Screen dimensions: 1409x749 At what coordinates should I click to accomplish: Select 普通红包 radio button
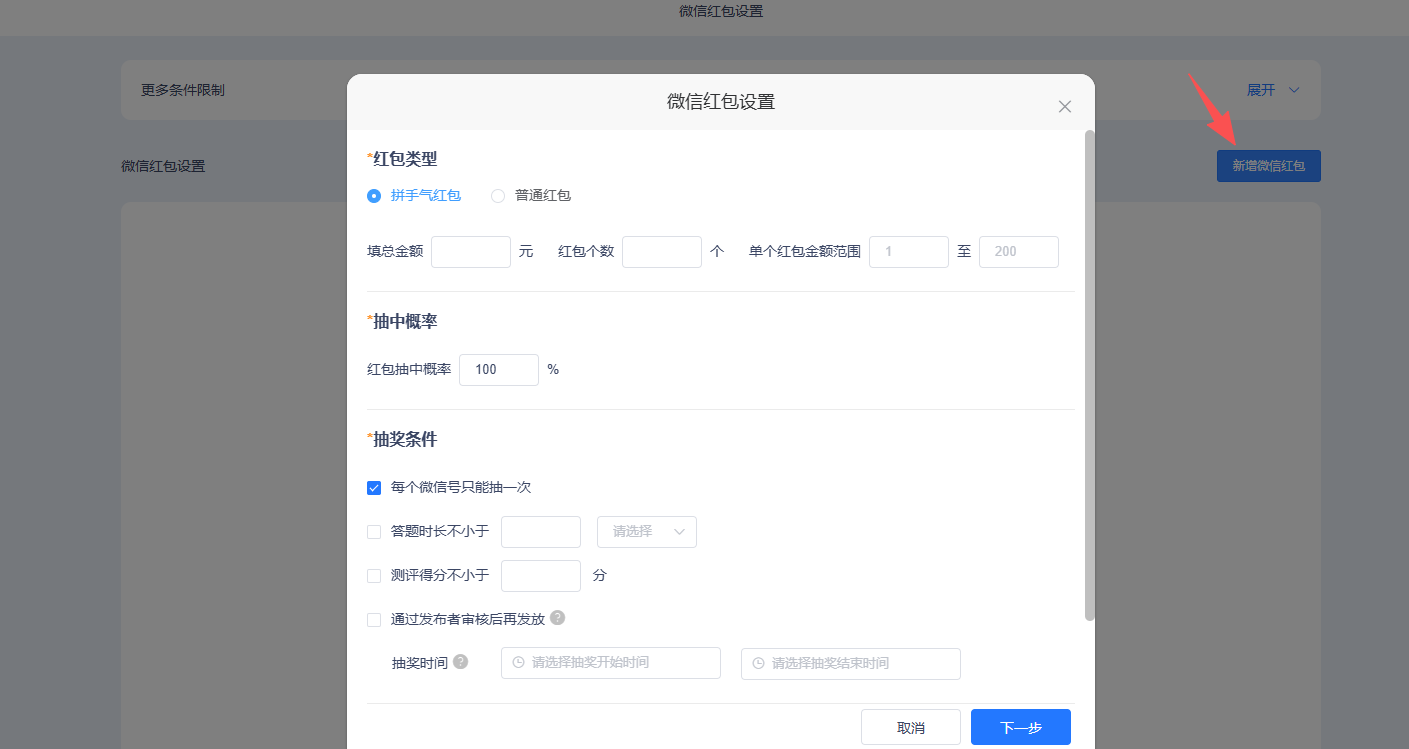pos(498,196)
